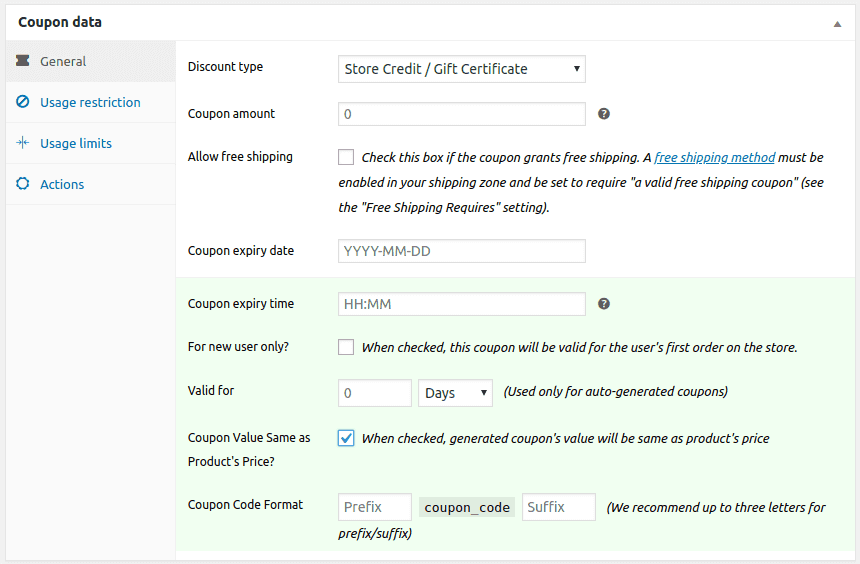Open the Usage limits tab

(x=76, y=143)
